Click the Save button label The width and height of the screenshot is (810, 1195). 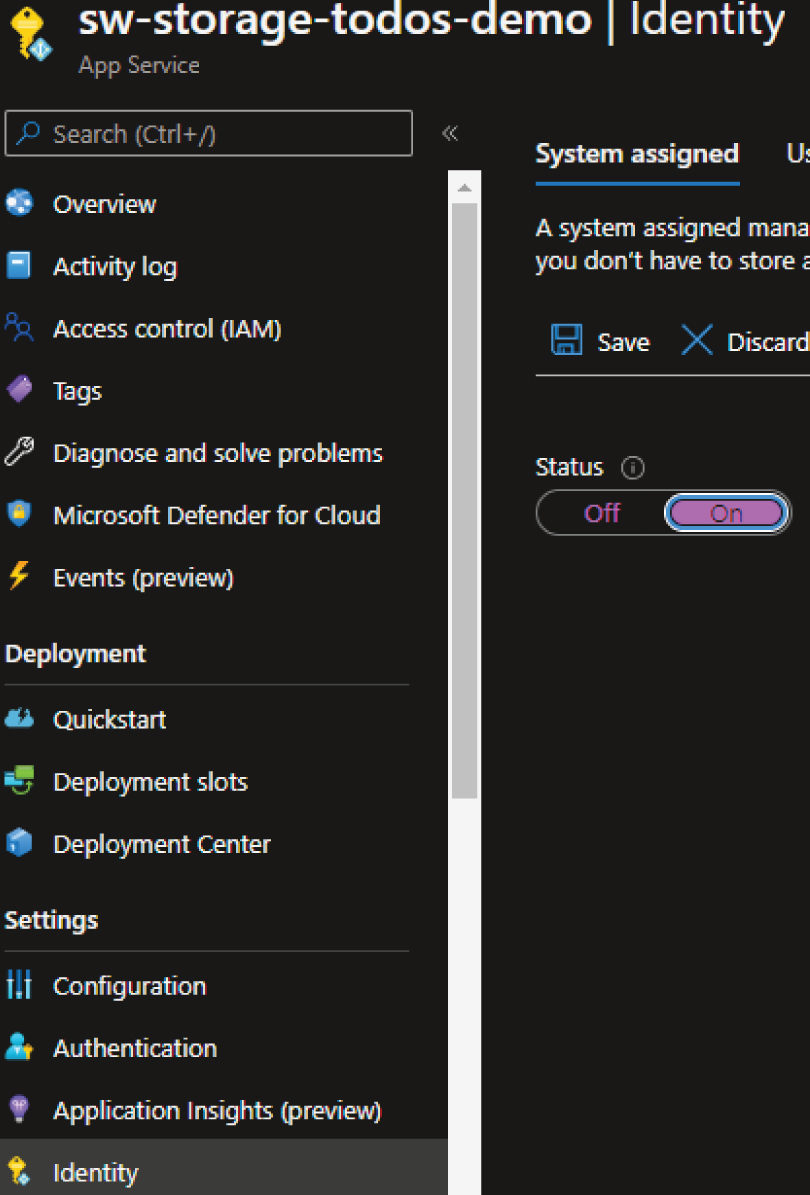(623, 342)
